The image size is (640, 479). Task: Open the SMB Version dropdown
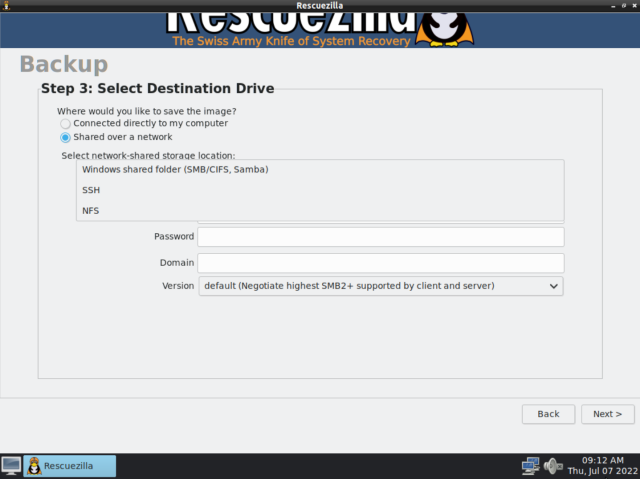coord(381,286)
